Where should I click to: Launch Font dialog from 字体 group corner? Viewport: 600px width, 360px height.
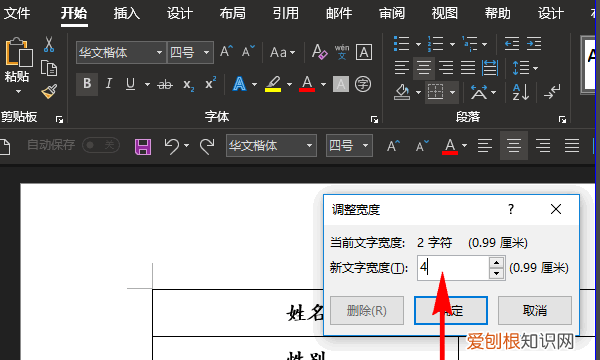[x=374, y=120]
